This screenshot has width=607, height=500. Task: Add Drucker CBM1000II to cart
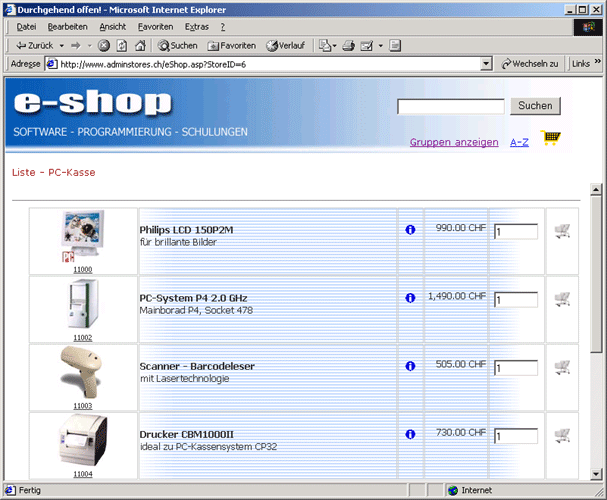tap(562, 435)
